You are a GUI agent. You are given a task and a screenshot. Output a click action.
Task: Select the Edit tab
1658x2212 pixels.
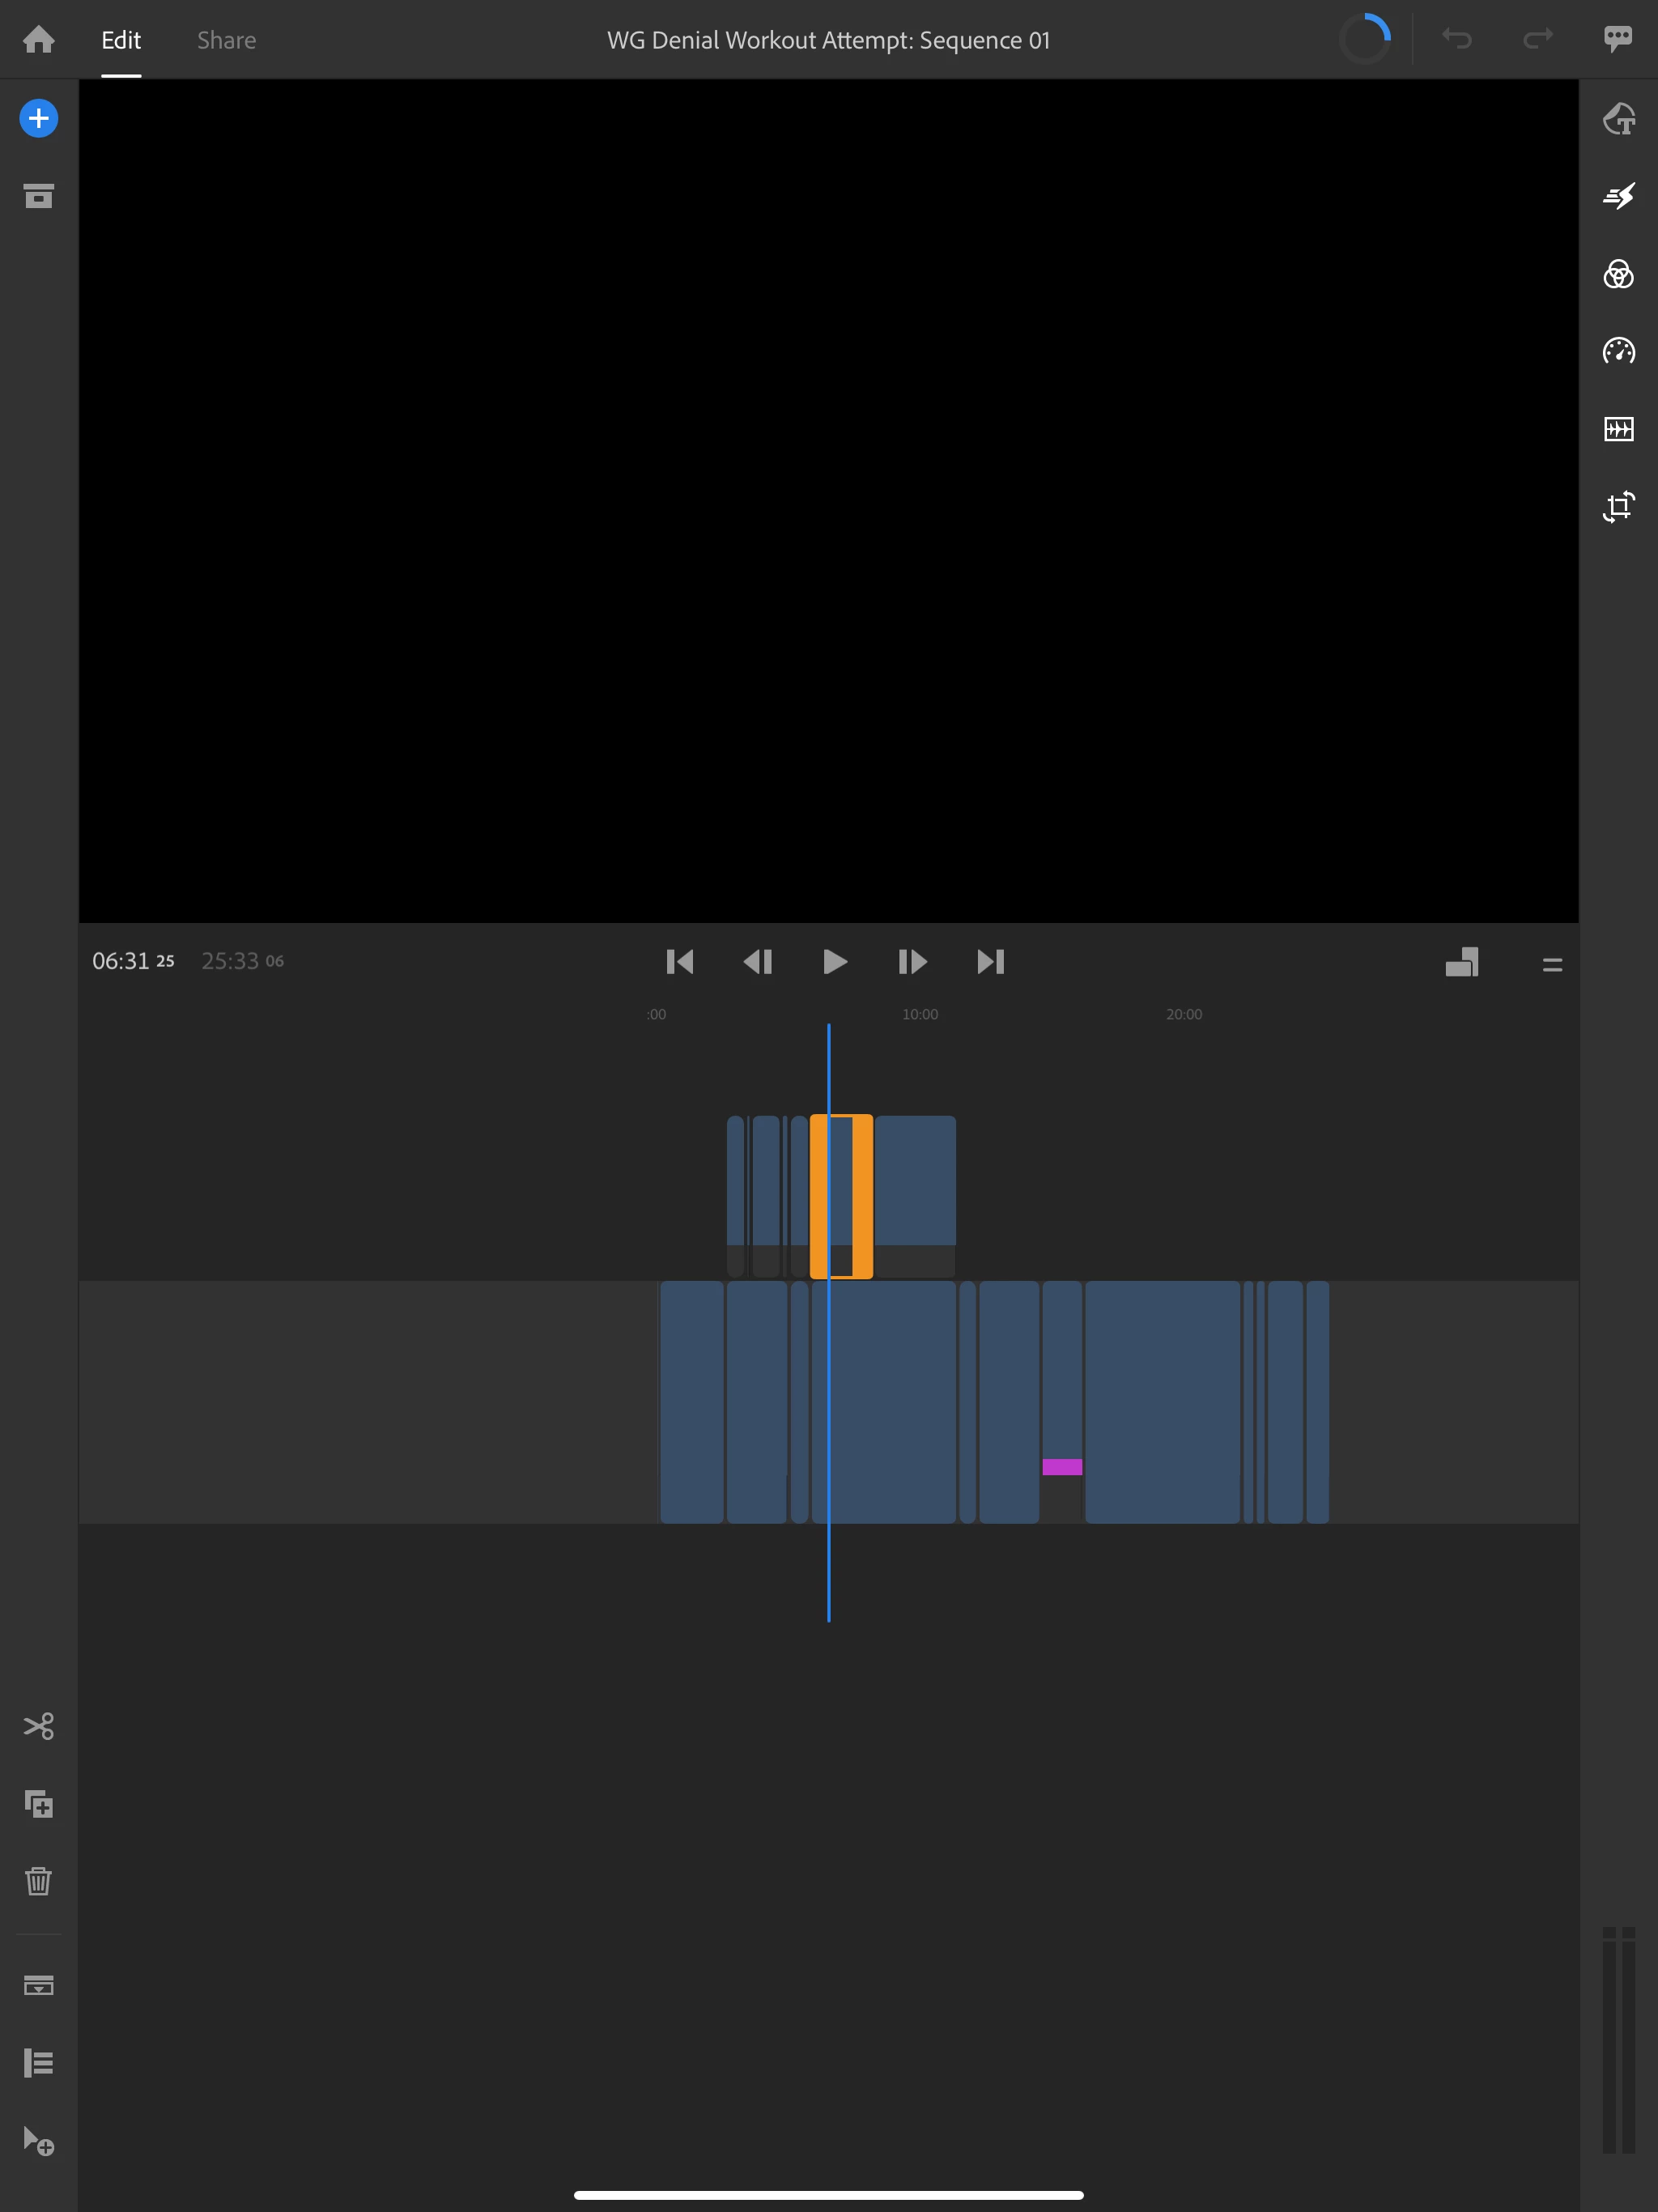pos(121,40)
